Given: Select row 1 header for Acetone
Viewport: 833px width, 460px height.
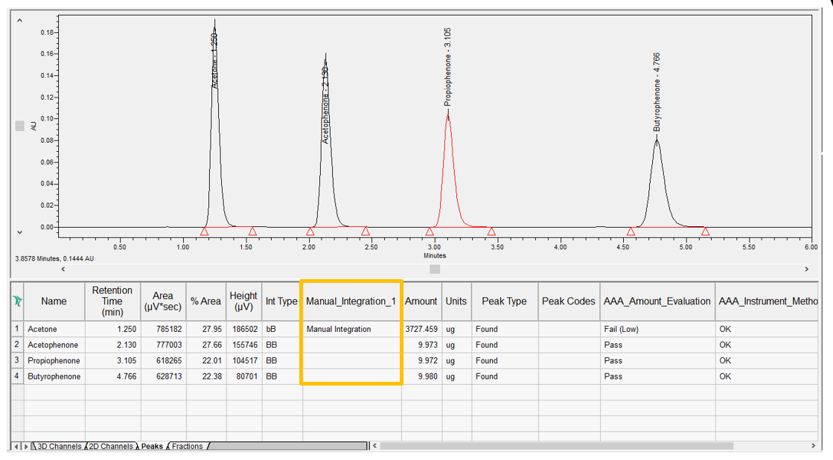Looking at the screenshot, I should (16, 329).
